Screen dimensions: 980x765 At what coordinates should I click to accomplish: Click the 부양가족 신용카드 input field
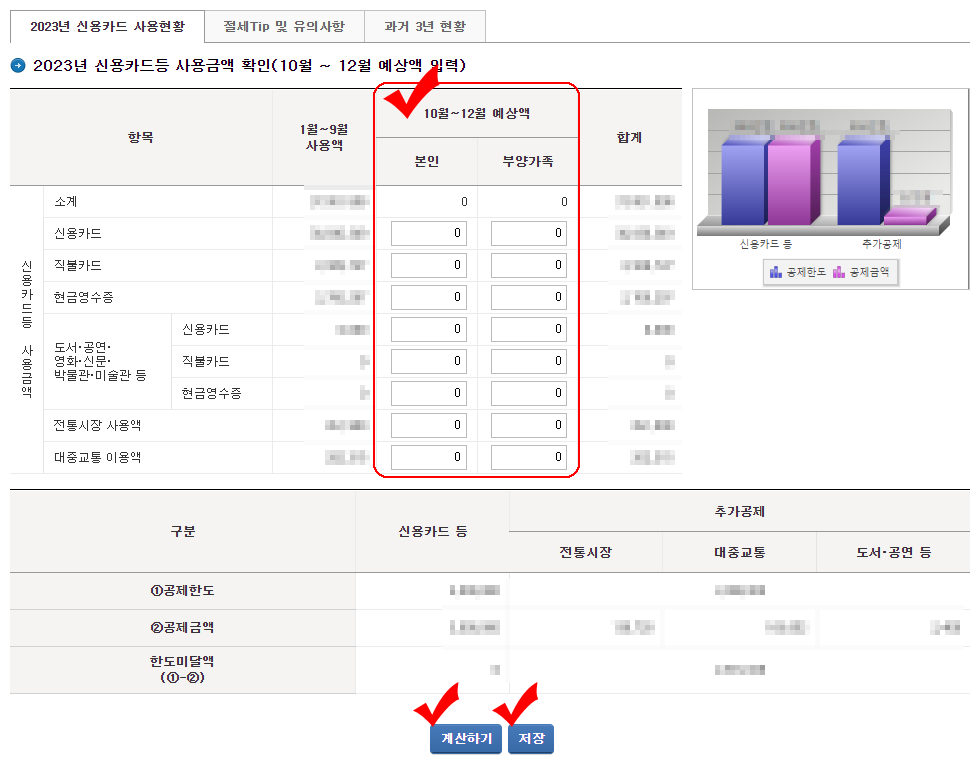tap(527, 233)
